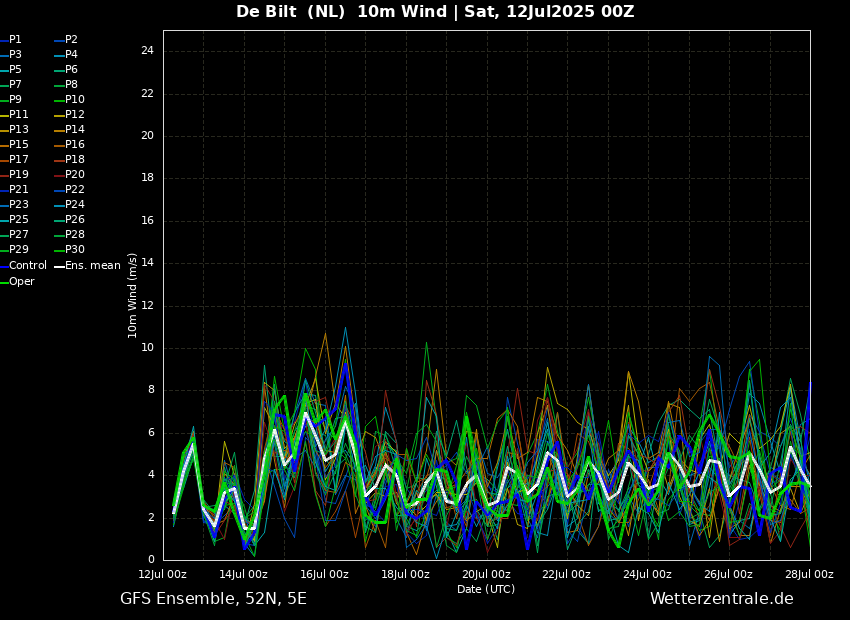Click the 10m Wind (m/s) axis label
Image resolution: width=850 pixels, height=620 pixels.
[133, 295]
